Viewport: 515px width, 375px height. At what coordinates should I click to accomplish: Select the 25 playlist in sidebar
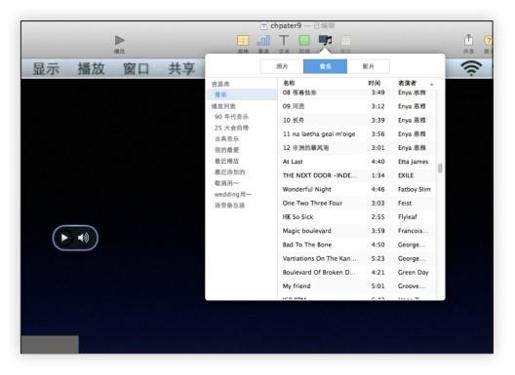[x=231, y=128]
